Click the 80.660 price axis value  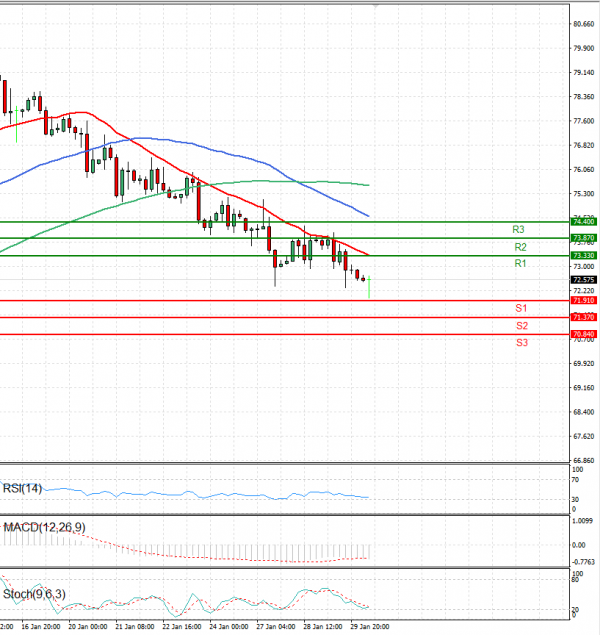(584, 24)
